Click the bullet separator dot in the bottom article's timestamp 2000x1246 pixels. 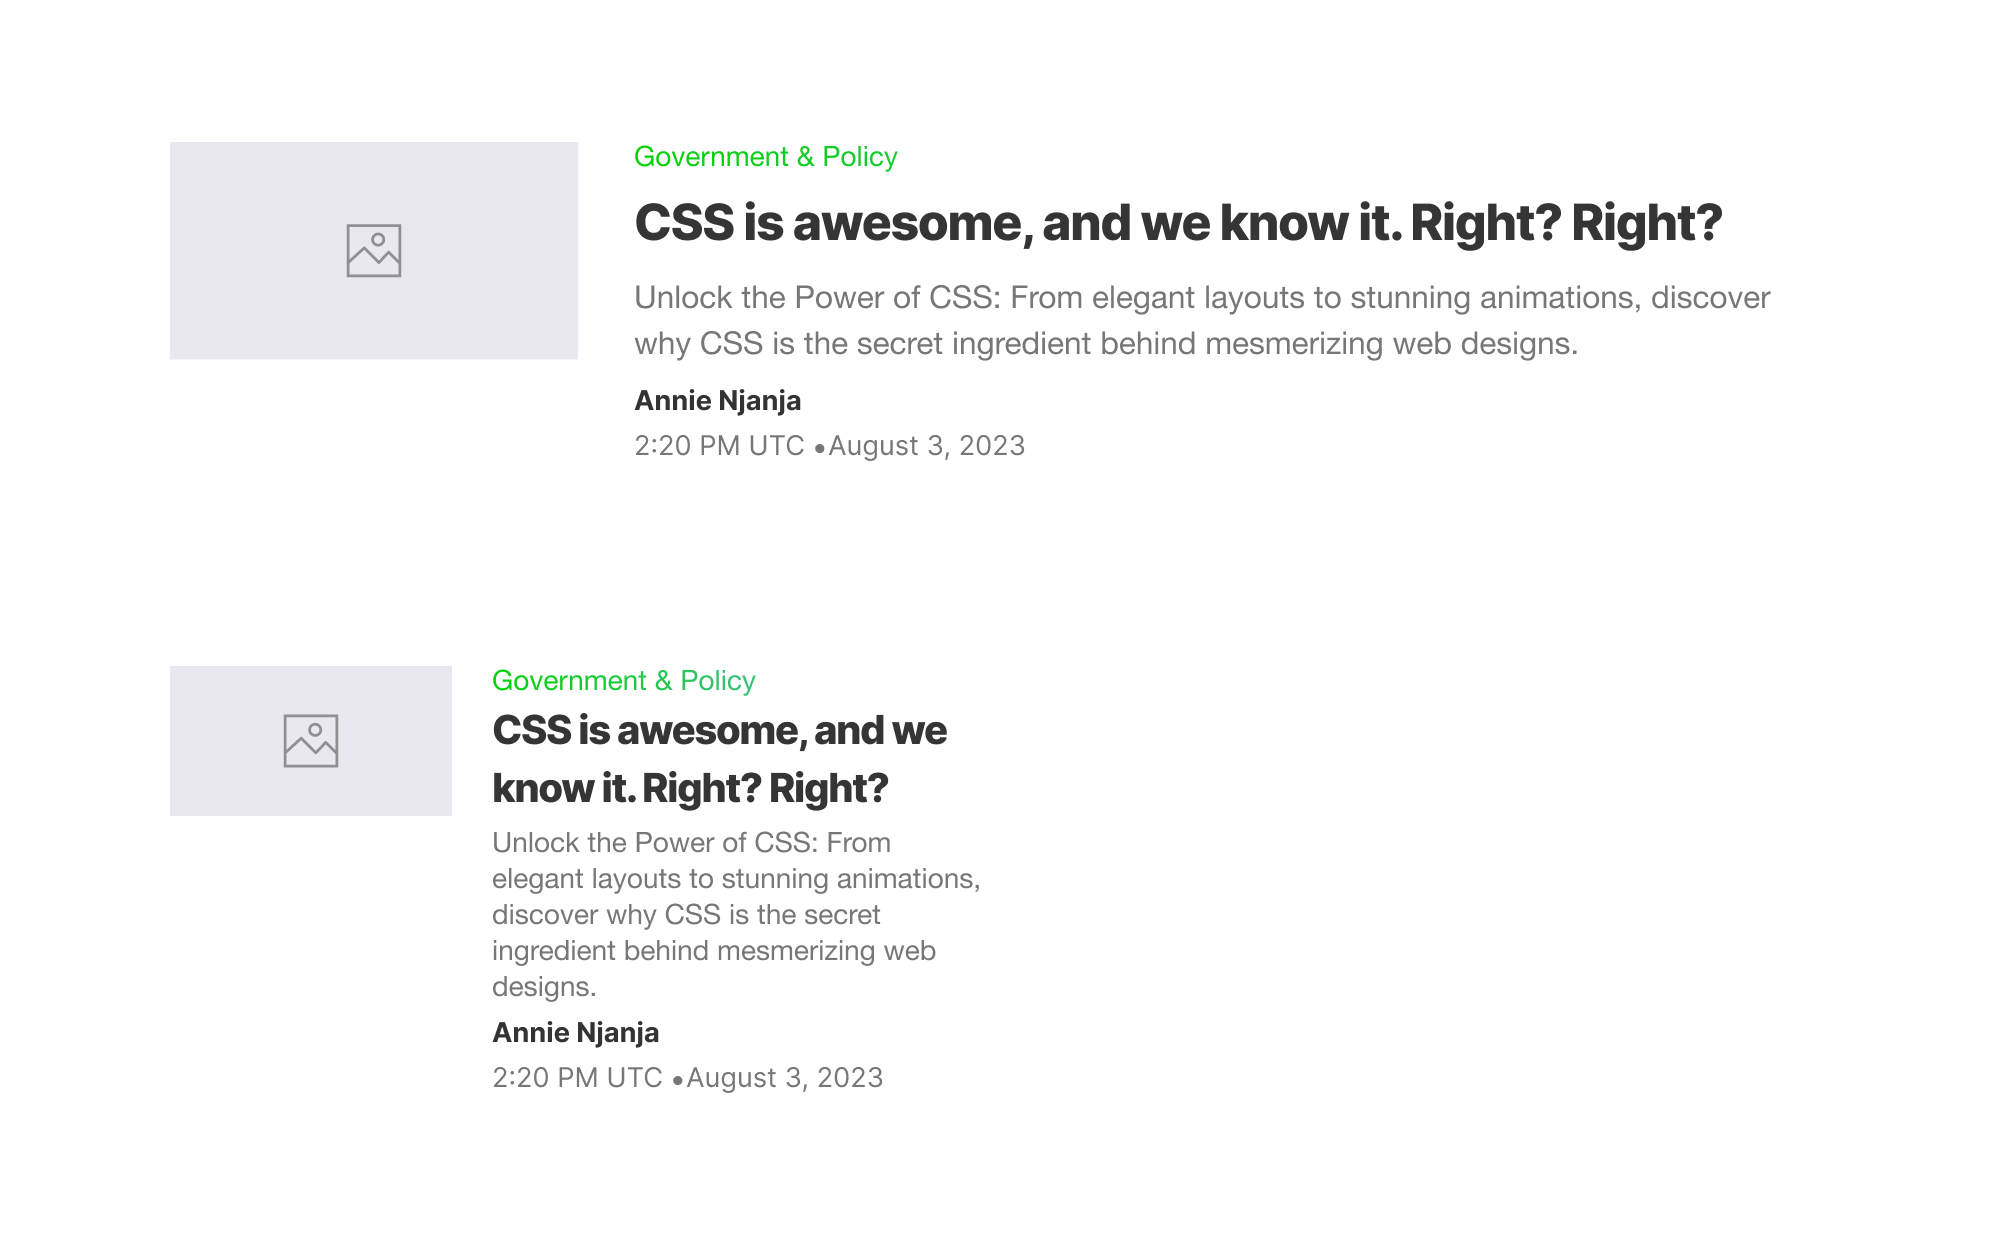(678, 1081)
